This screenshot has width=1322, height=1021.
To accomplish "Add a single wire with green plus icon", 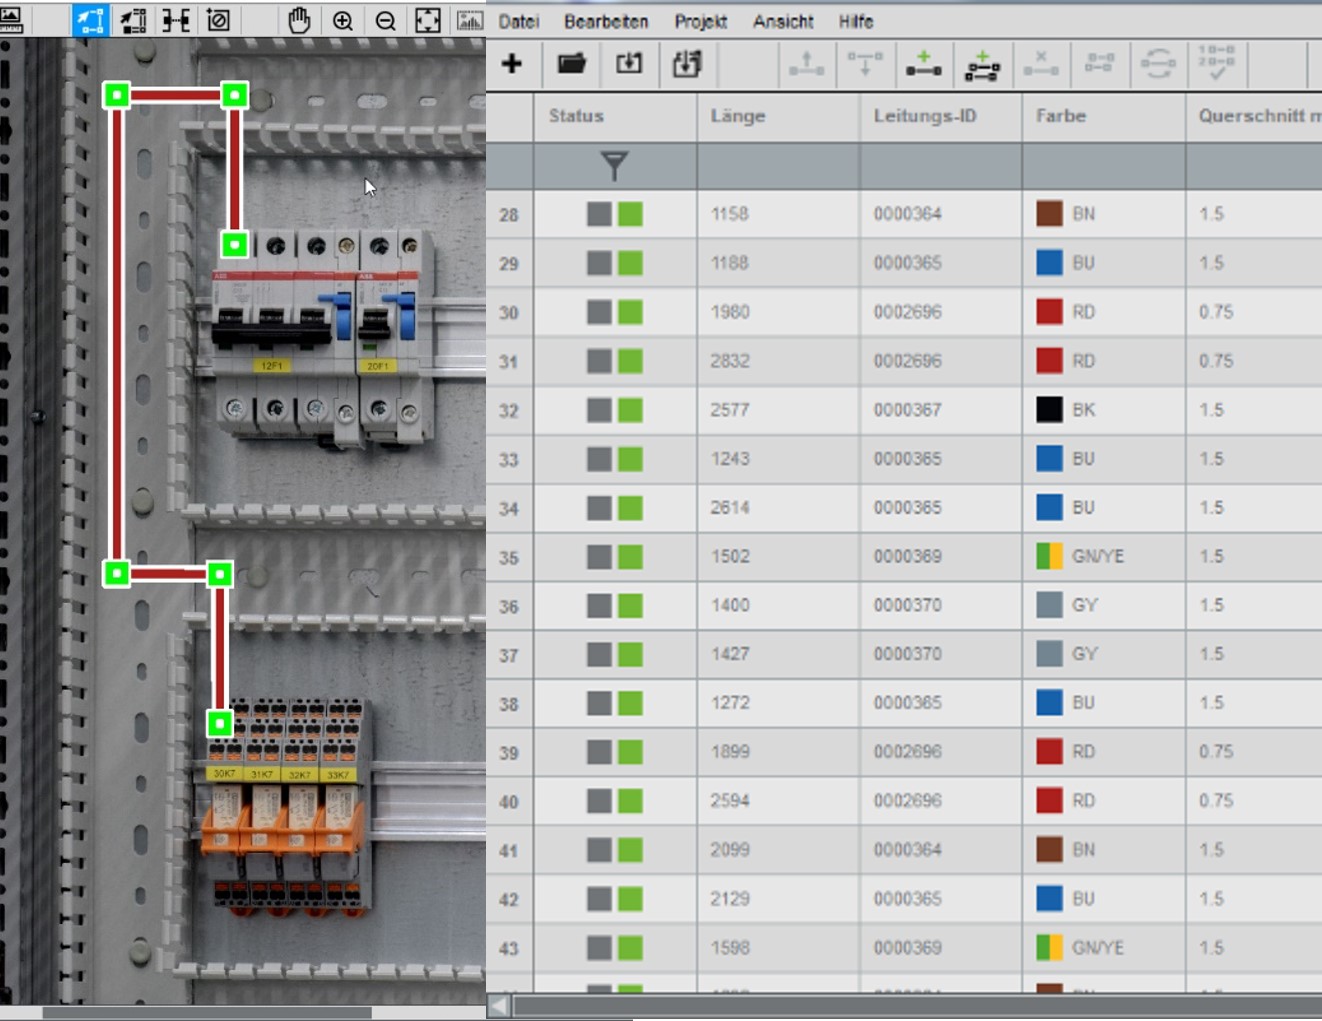I will point(923,64).
